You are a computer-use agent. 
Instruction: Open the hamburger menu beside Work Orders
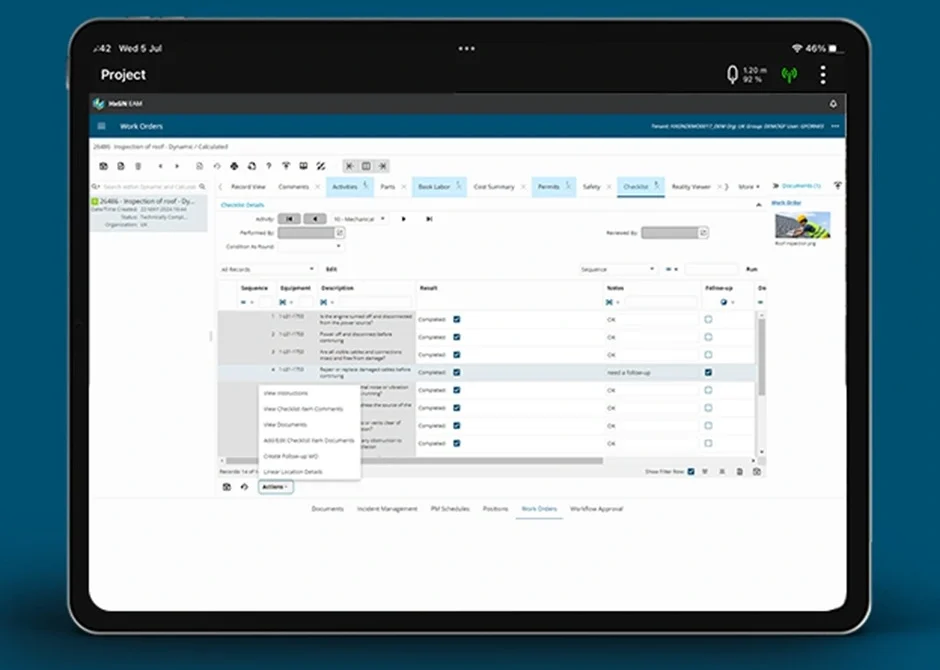pos(101,127)
